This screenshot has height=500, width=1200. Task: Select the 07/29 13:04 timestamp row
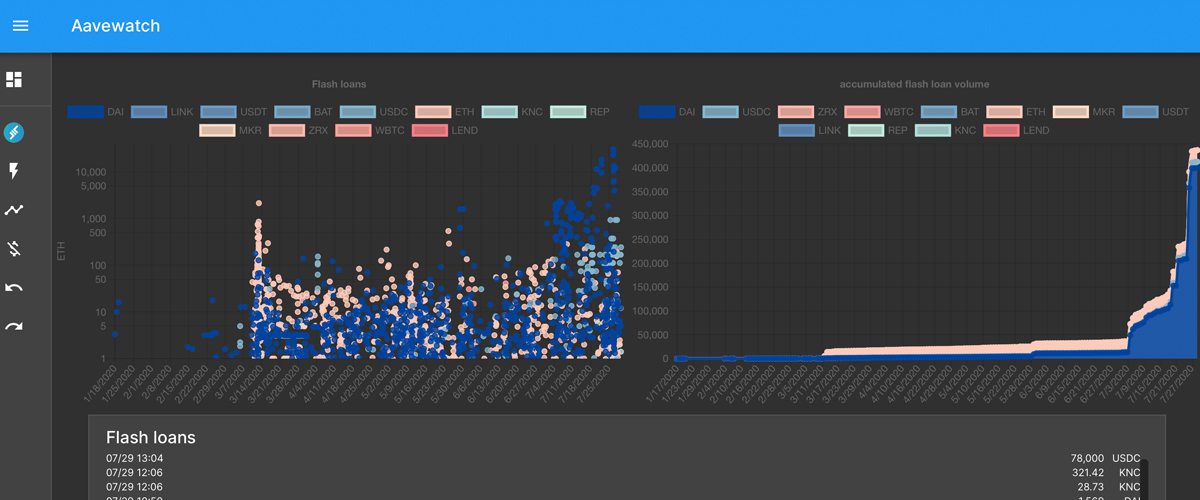[x=134, y=457]
